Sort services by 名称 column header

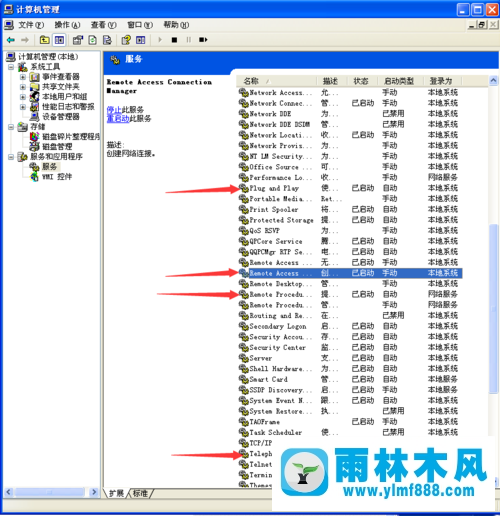point(276,81)
